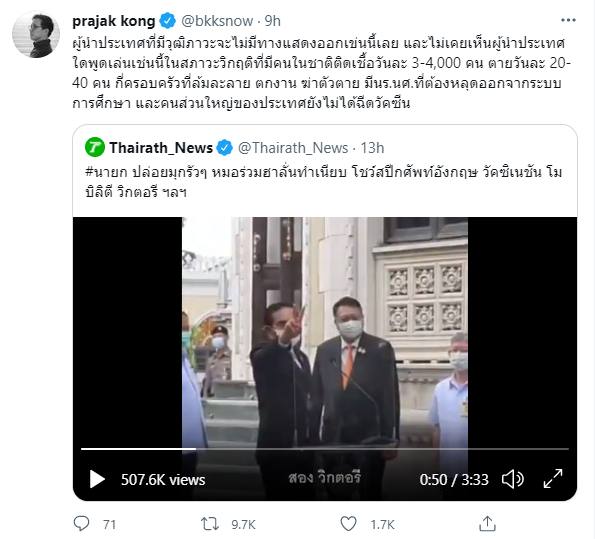This screenshot has width=595, height=539.
Task: Open the three-dot more options menu
Action: tap(568, 20)
